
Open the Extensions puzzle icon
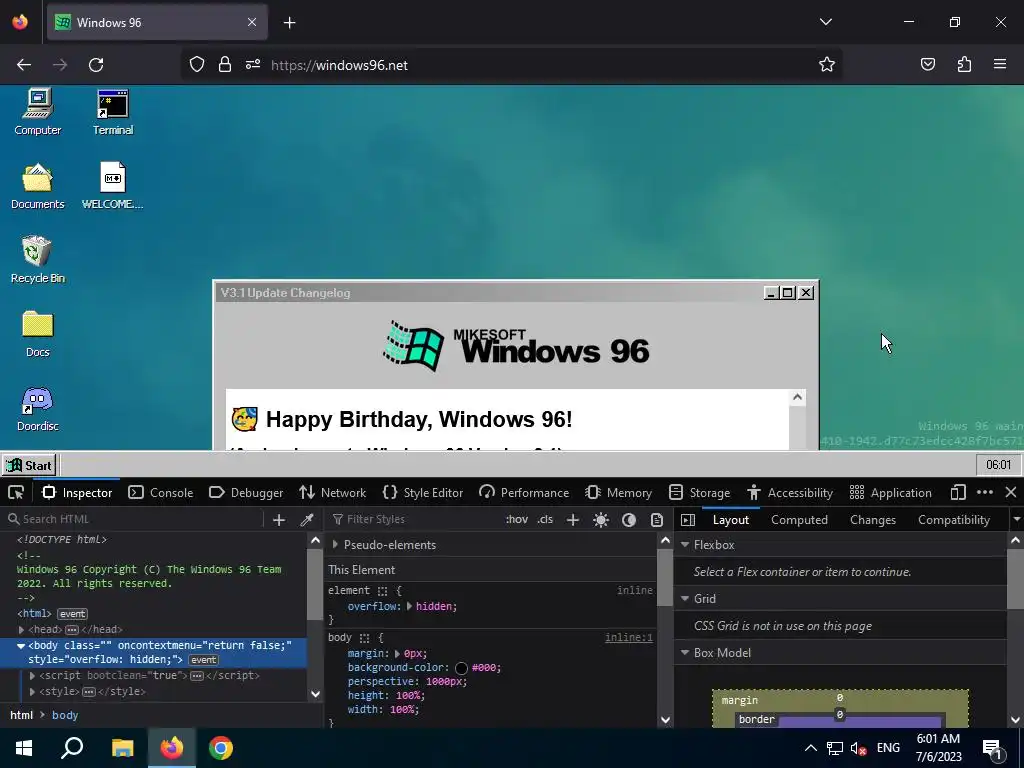[x=964, y=64]
